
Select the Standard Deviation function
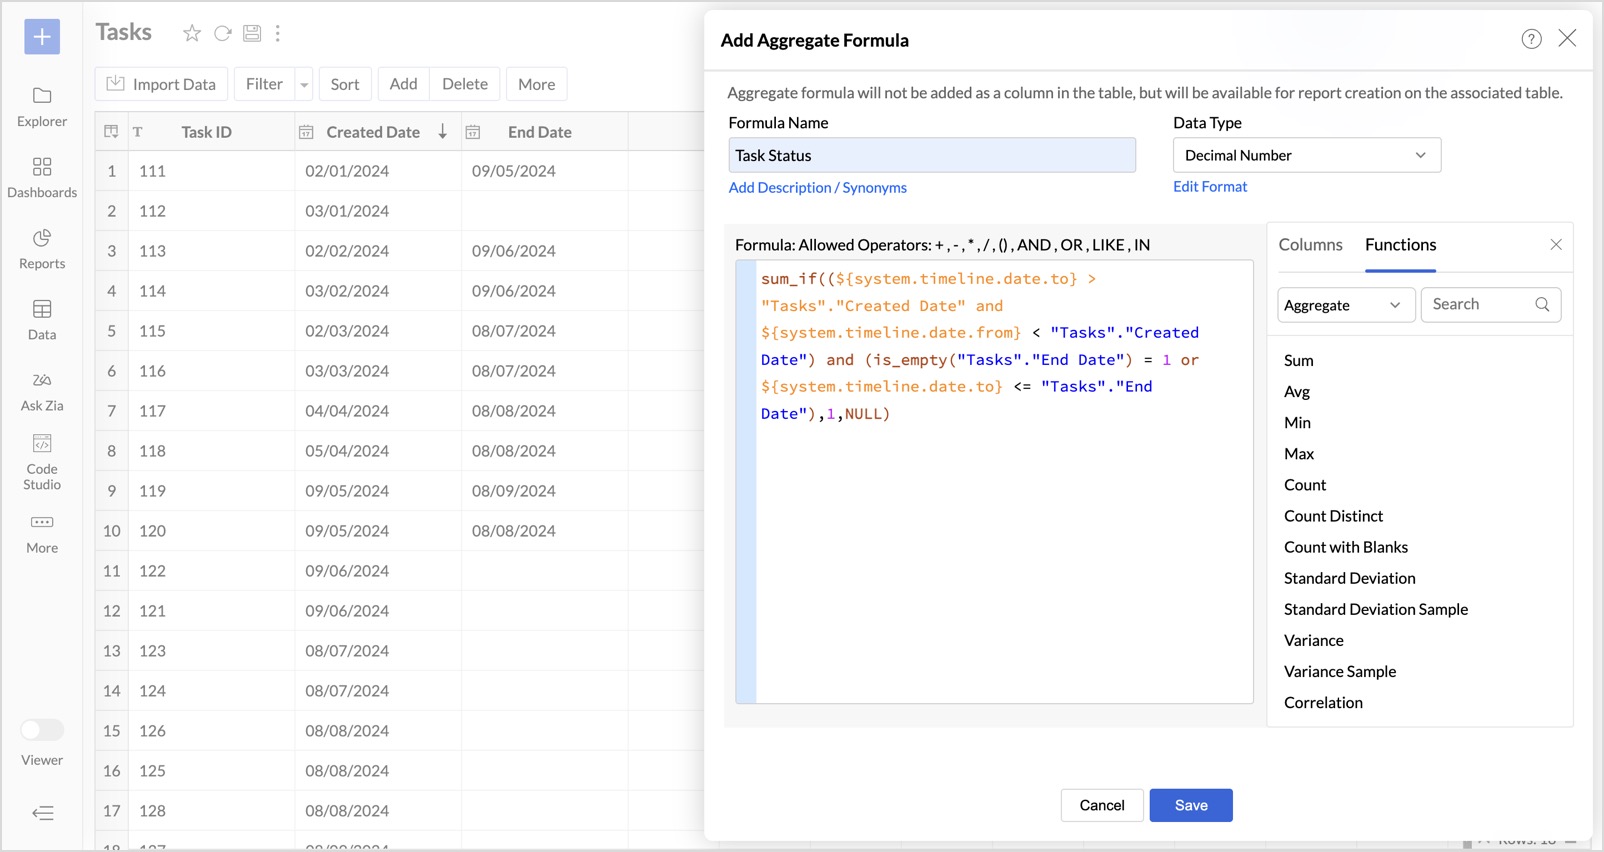point(1349,578)
